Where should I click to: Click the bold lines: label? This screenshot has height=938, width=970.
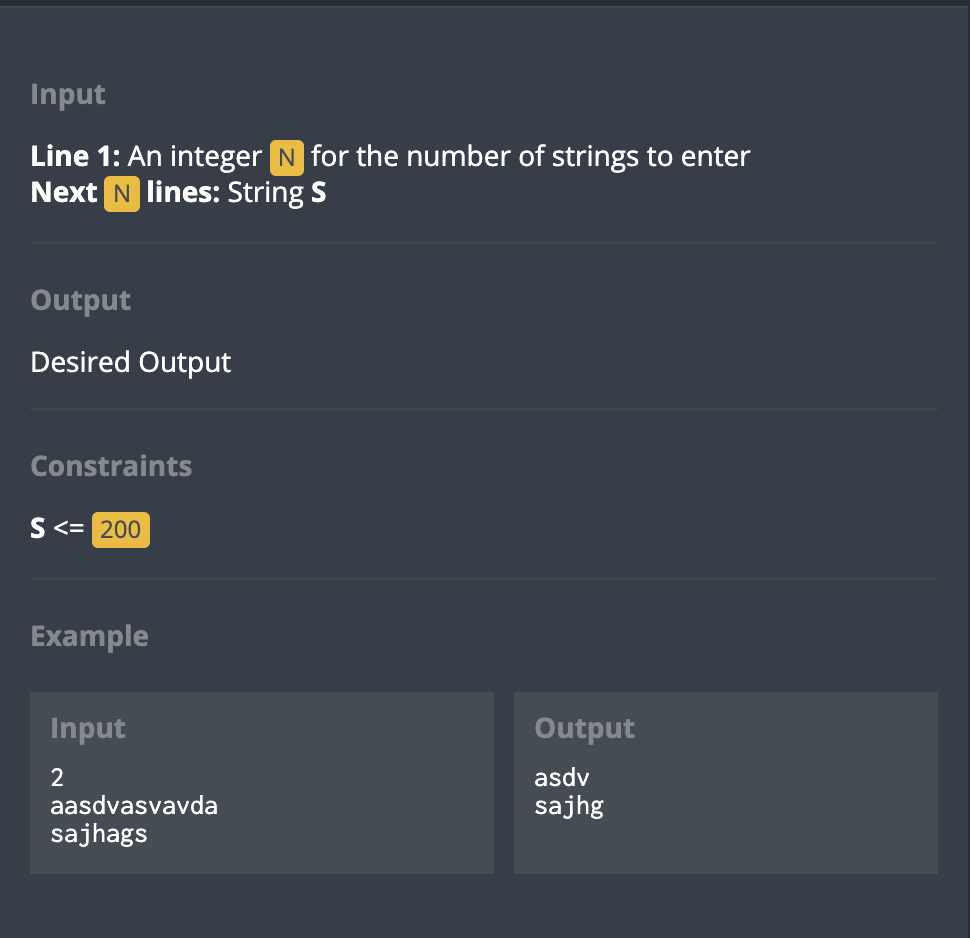[183, 192]
